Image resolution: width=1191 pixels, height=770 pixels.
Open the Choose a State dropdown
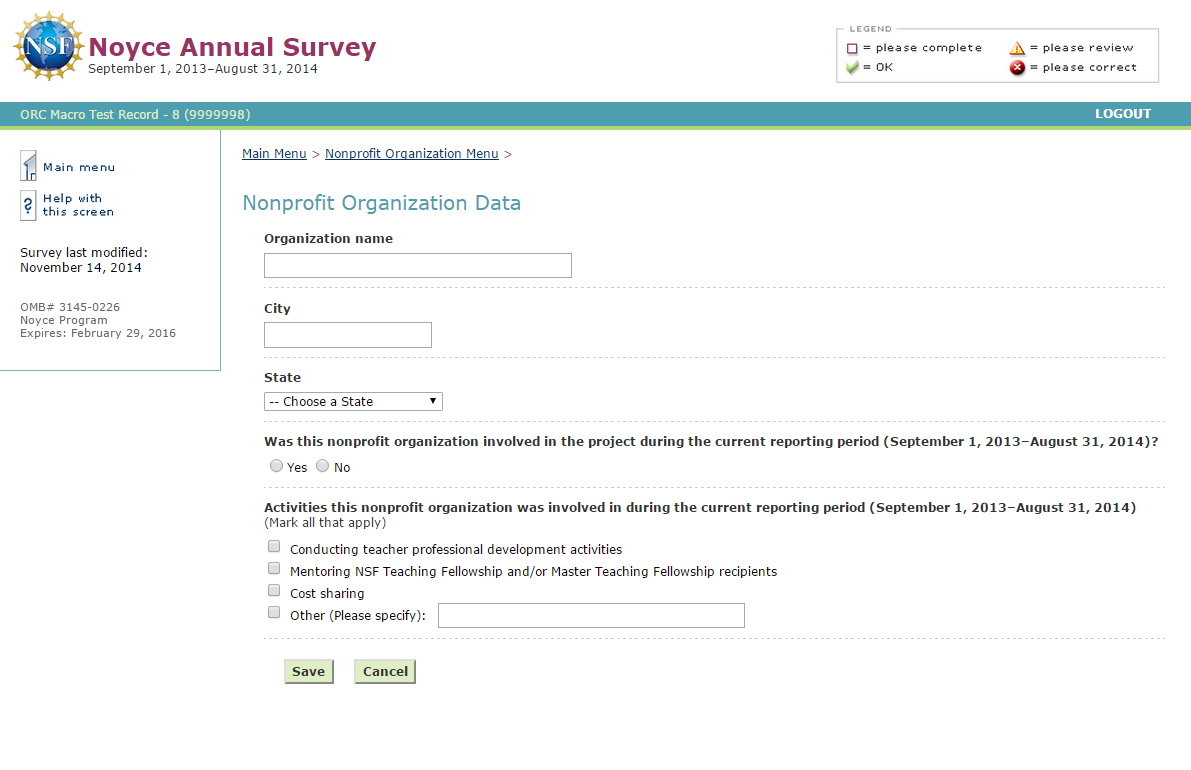coord(353,401)
